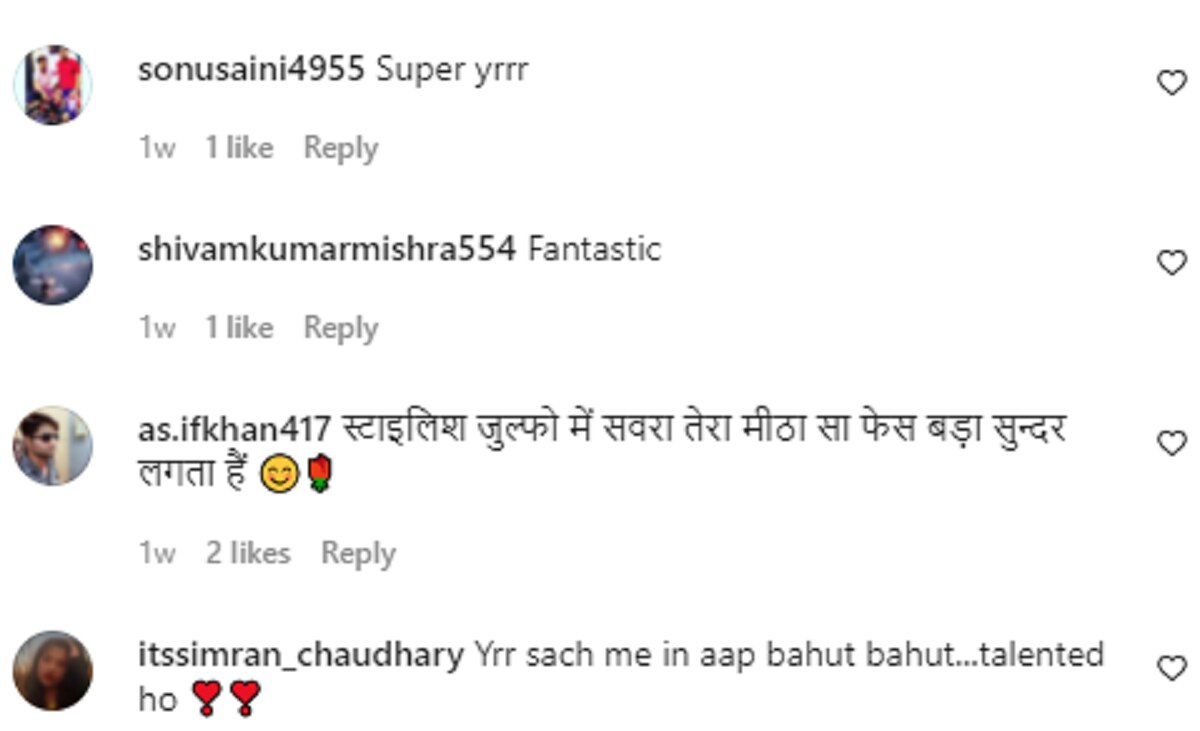1200x731 pixels.
Task: View 2 likes on as.ifkhan417's comment
Action: [248, 553]
